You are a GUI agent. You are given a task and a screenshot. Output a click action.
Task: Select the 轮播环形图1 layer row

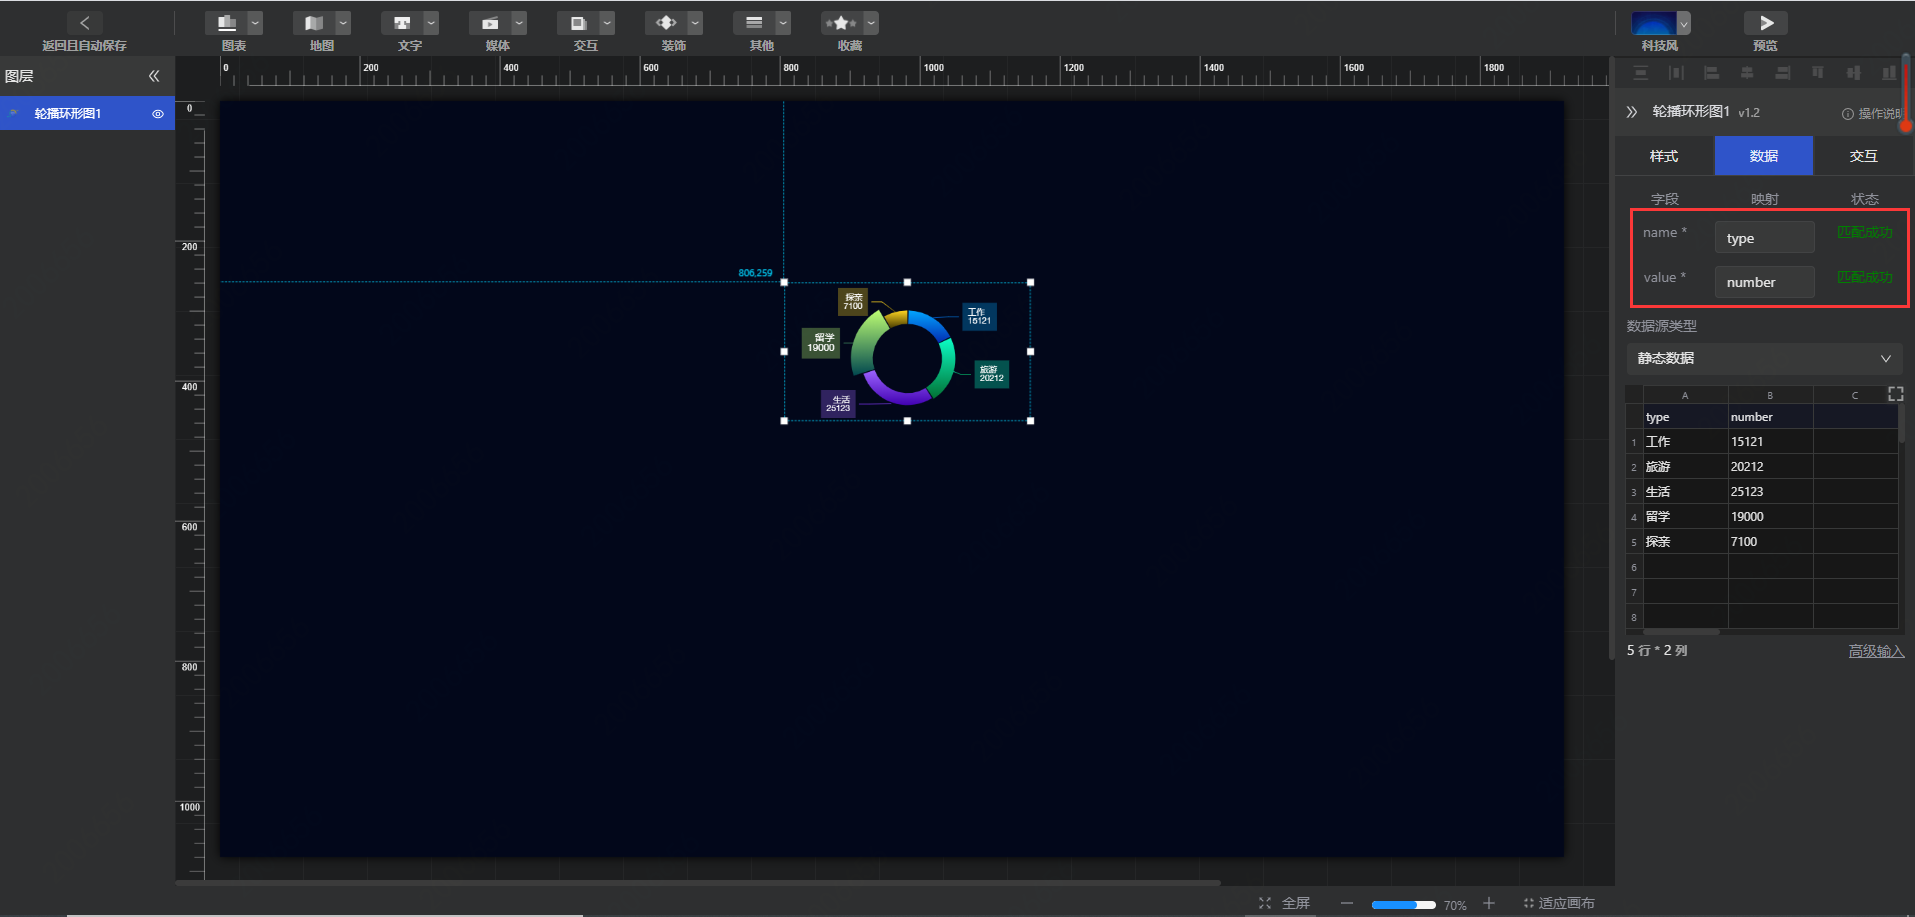87,113
